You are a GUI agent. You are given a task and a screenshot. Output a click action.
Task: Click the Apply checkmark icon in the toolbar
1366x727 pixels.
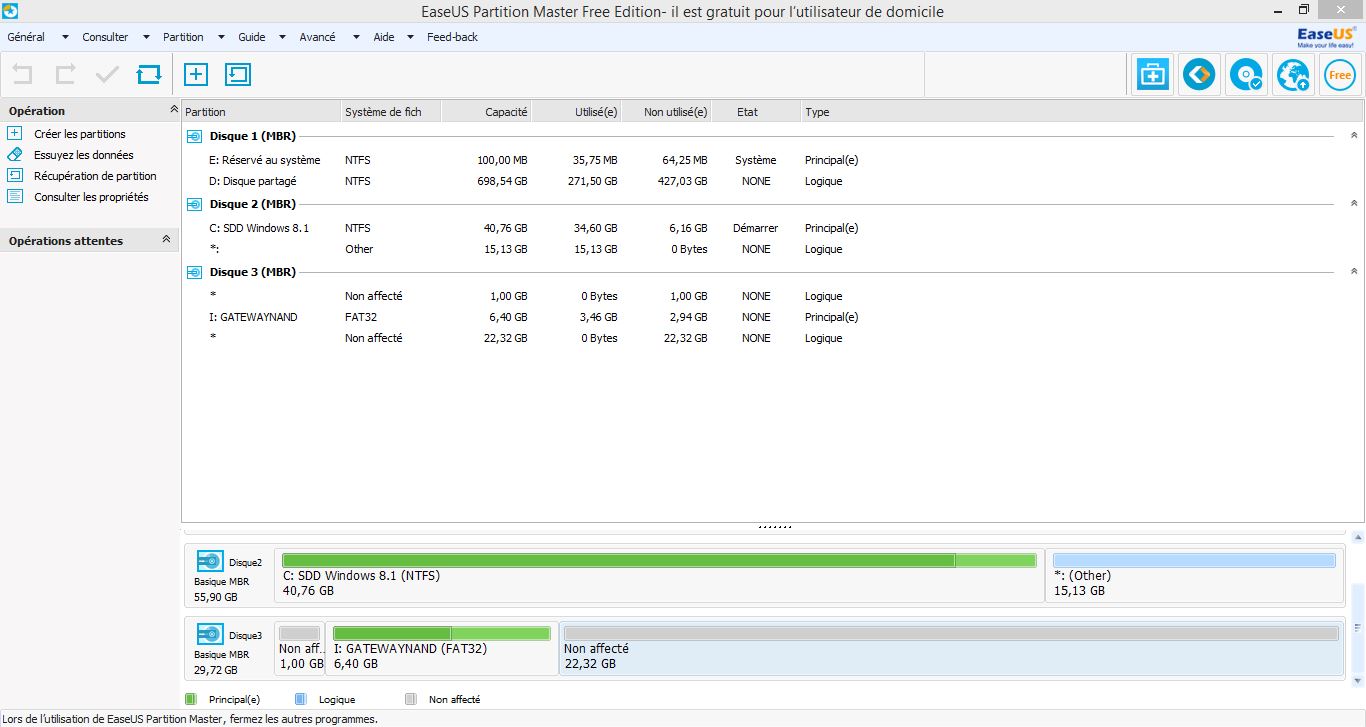click(x=107, y=74)
